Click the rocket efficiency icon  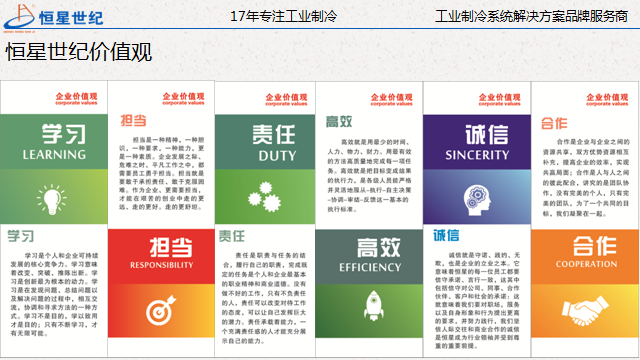(373, 305)
